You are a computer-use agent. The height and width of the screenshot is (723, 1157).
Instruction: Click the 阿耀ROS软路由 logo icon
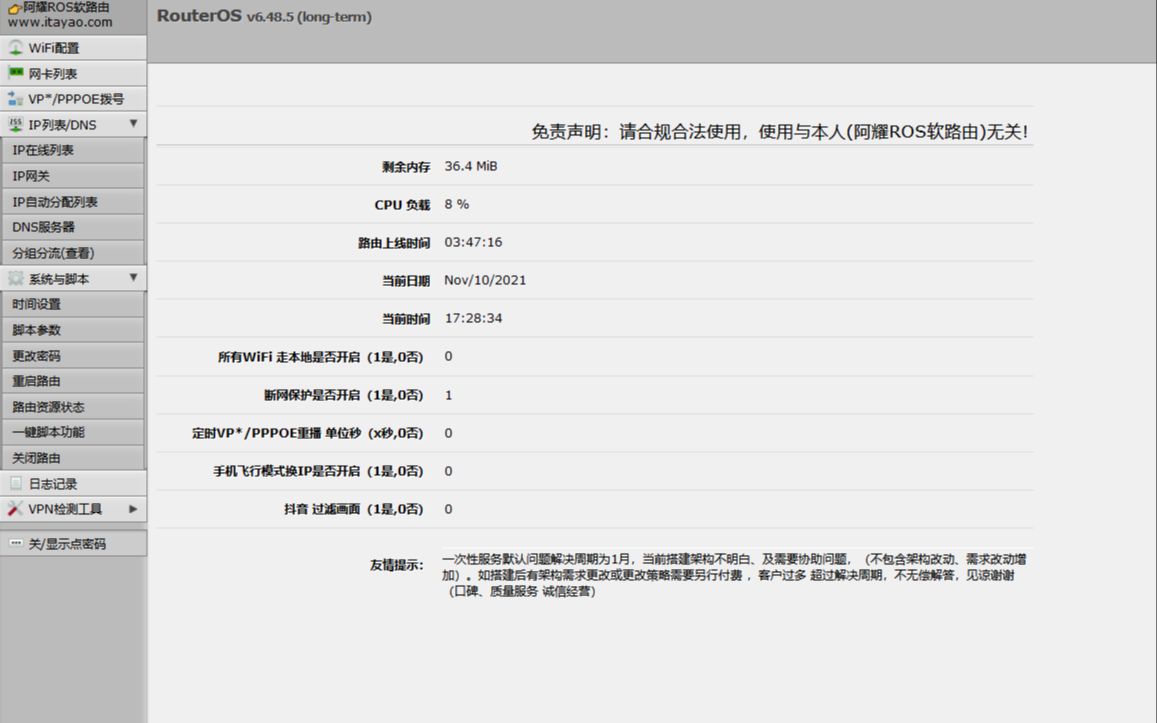click(14, 9)
